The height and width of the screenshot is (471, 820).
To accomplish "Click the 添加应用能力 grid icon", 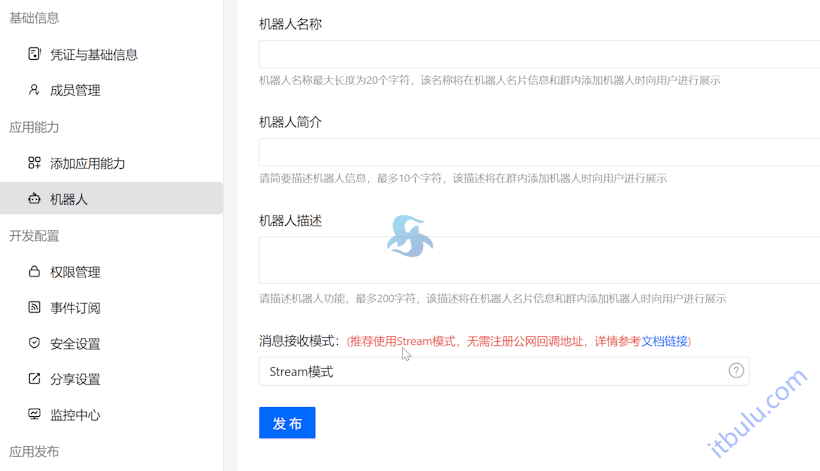I will [34, 163].
